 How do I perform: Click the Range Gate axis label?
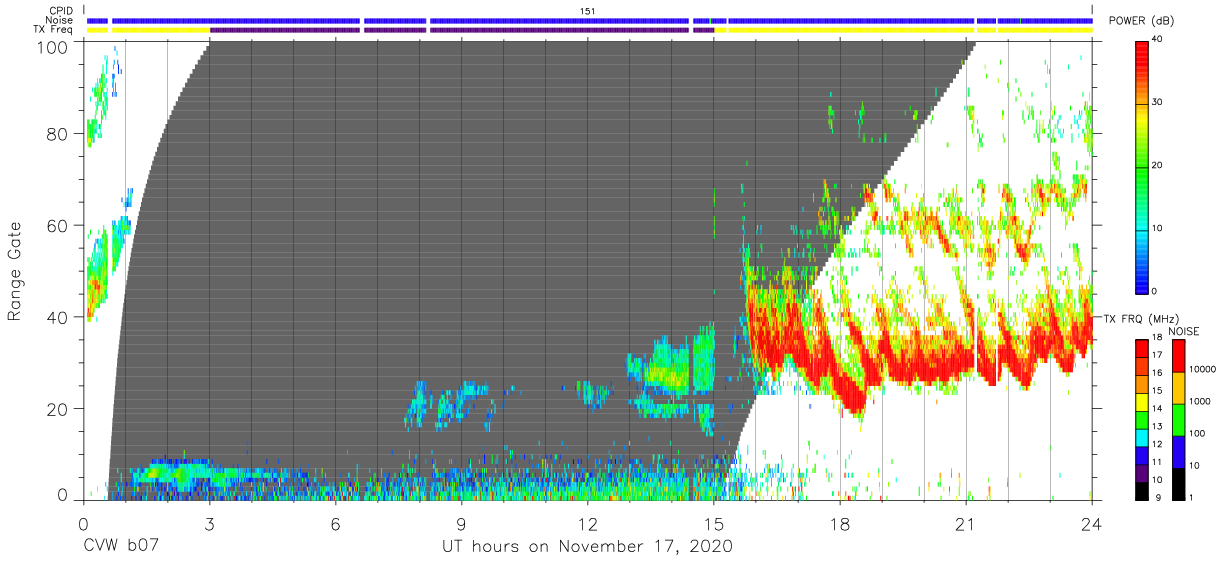click(x=15, y=270)
